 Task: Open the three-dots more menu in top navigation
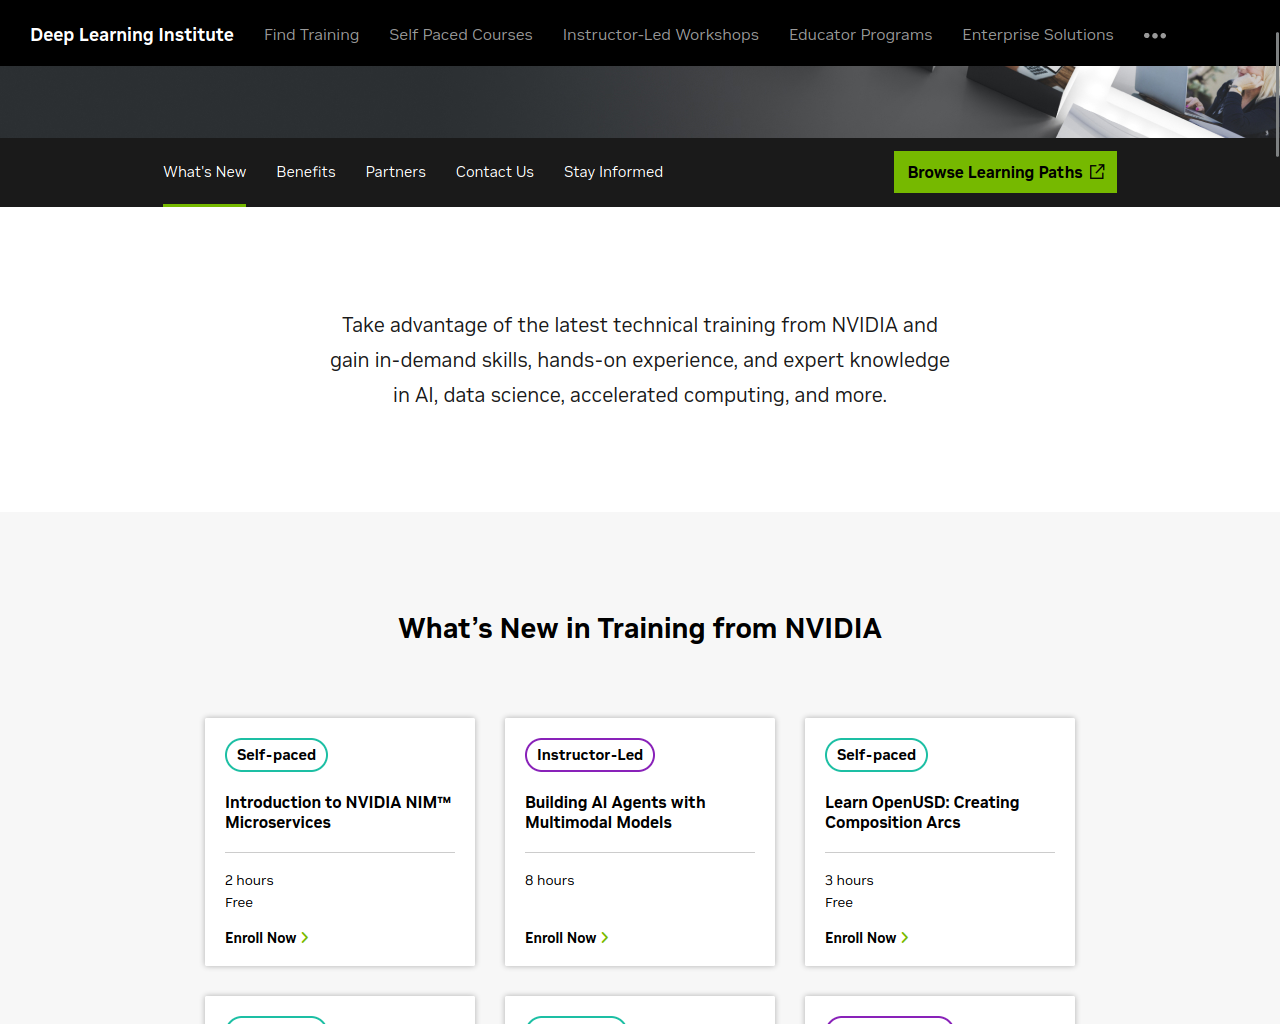click(x=1155, y=35)
